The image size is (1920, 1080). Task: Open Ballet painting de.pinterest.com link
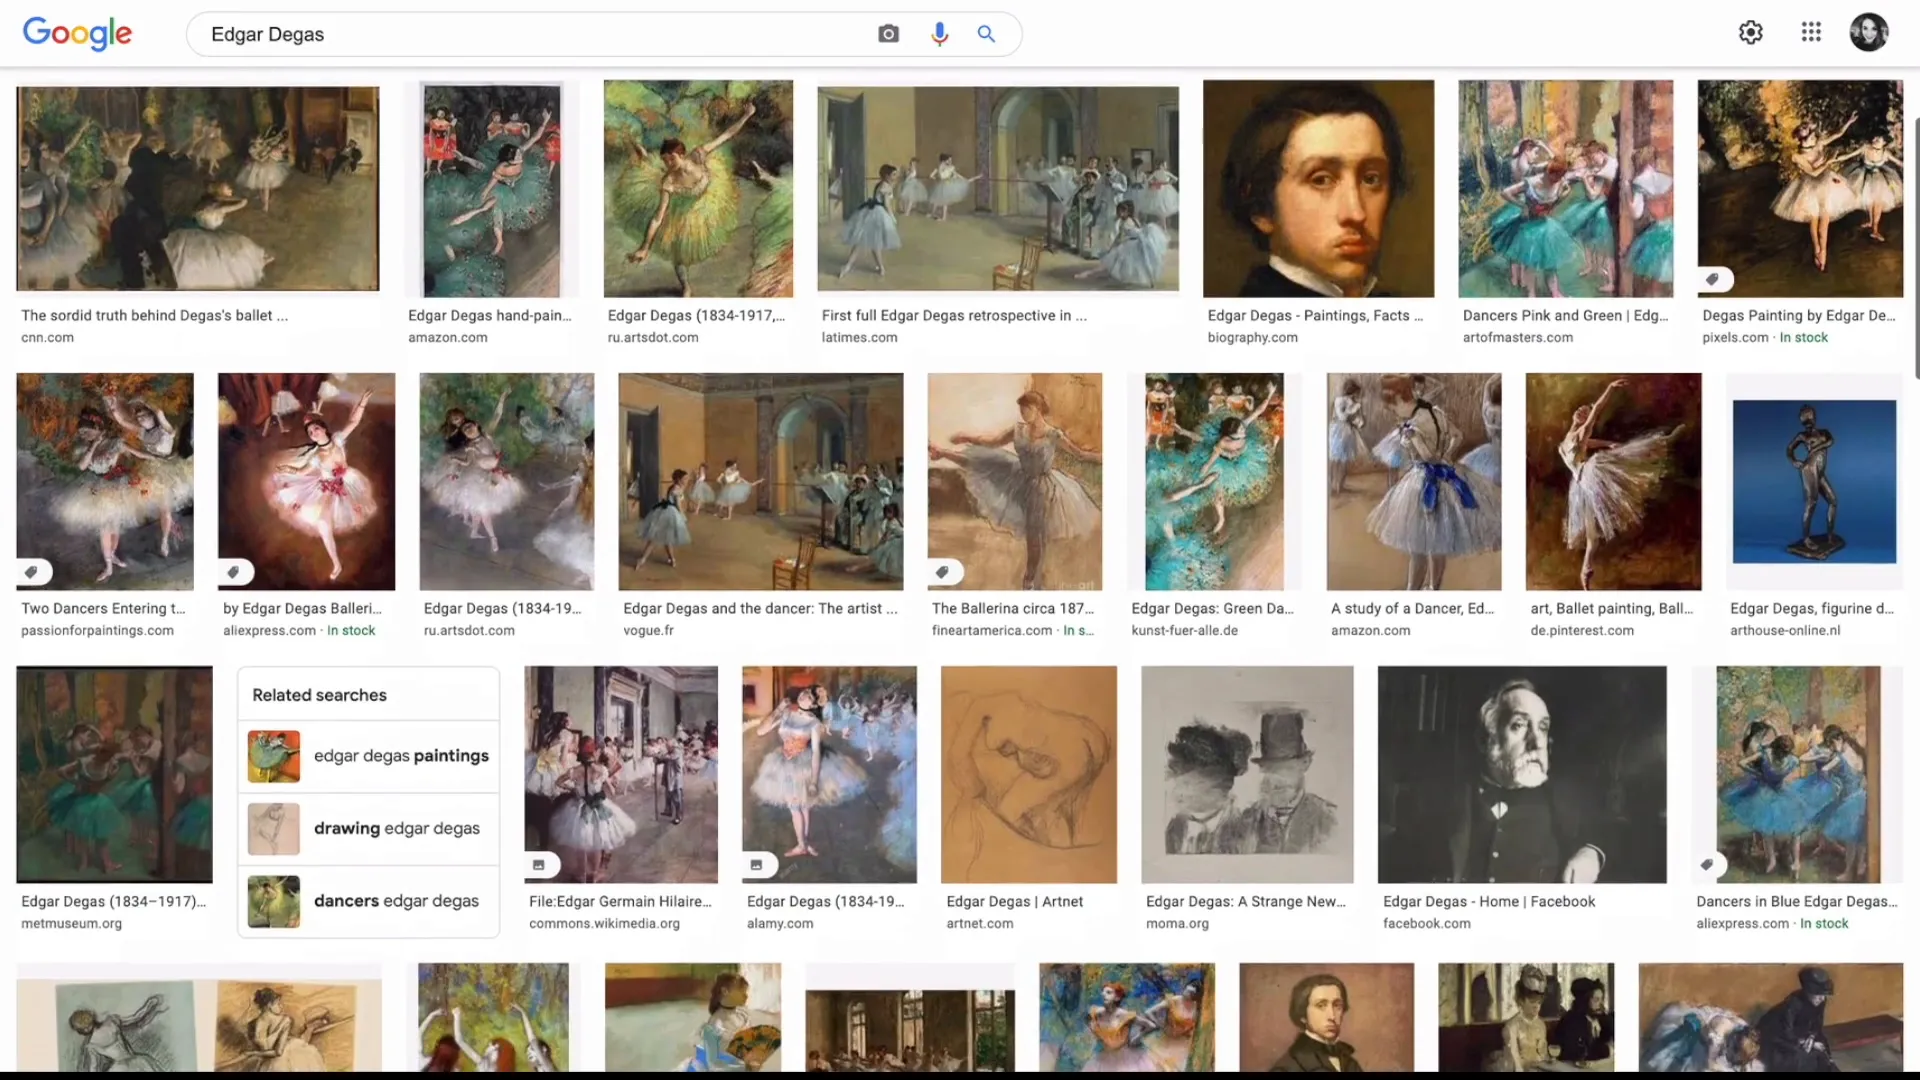1611,608
